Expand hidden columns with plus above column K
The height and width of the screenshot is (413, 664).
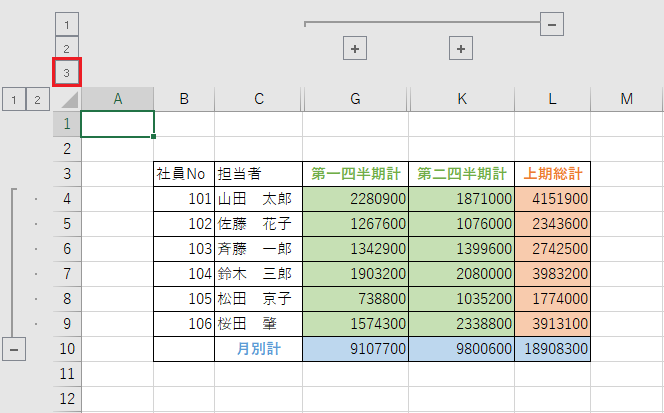coord(461,49)
